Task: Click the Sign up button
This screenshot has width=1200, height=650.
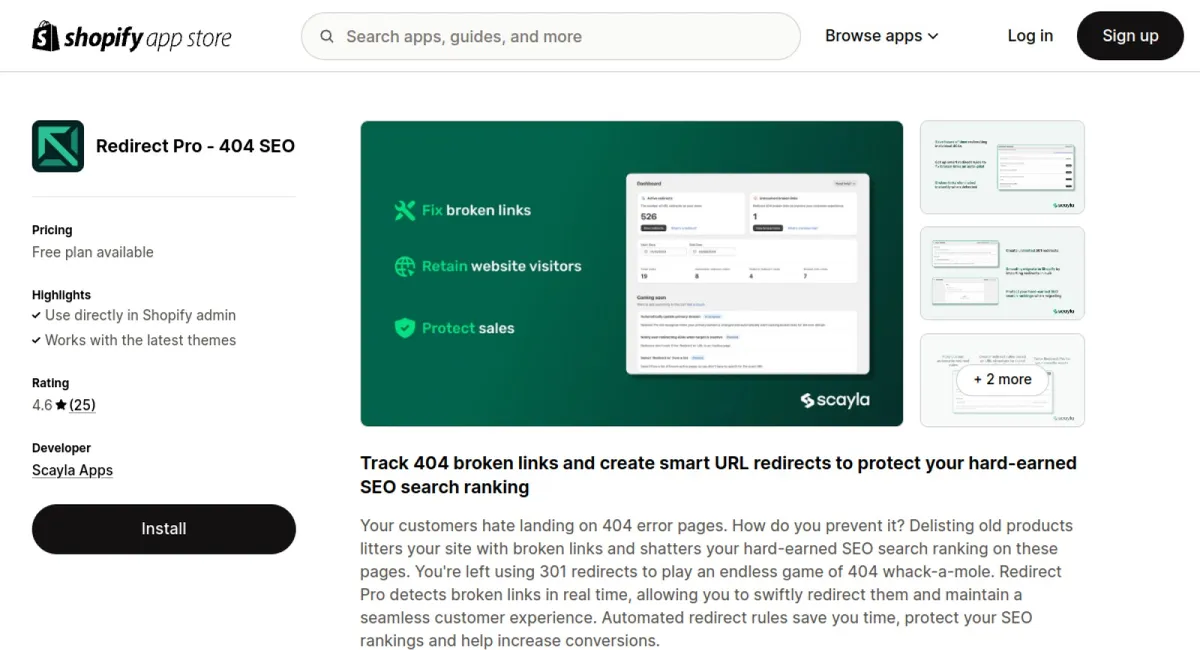Action: pyautogui.click(x=1130, y=36)
